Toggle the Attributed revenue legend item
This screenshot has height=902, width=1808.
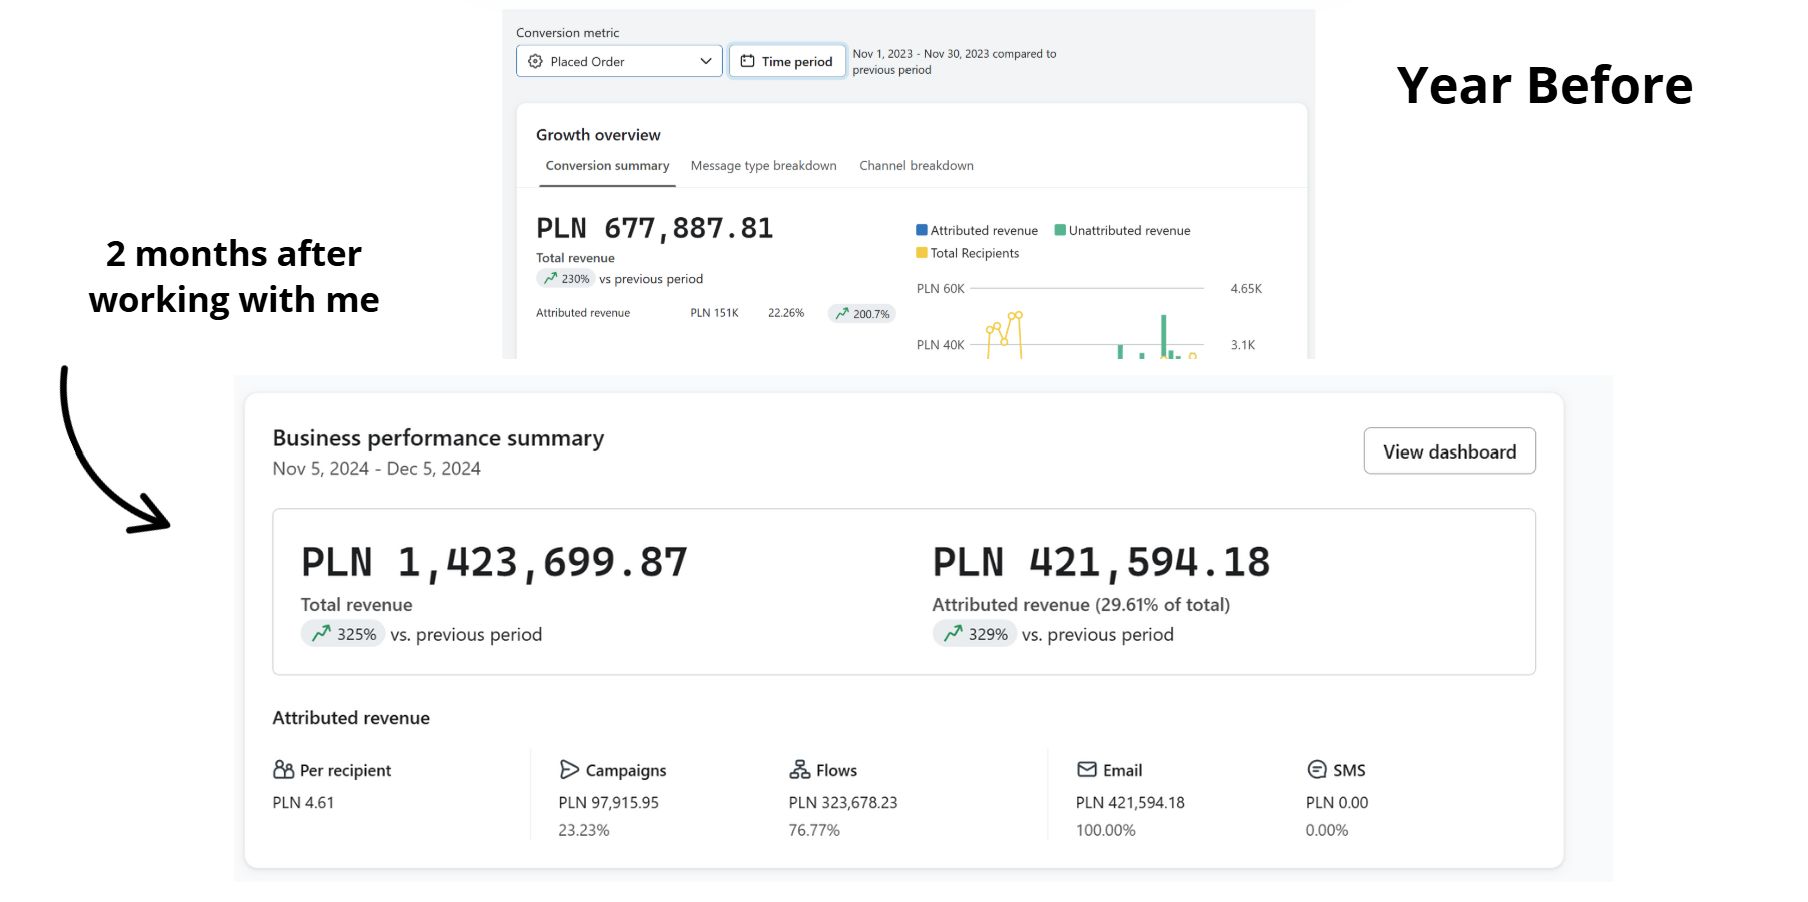coord(977,230)
